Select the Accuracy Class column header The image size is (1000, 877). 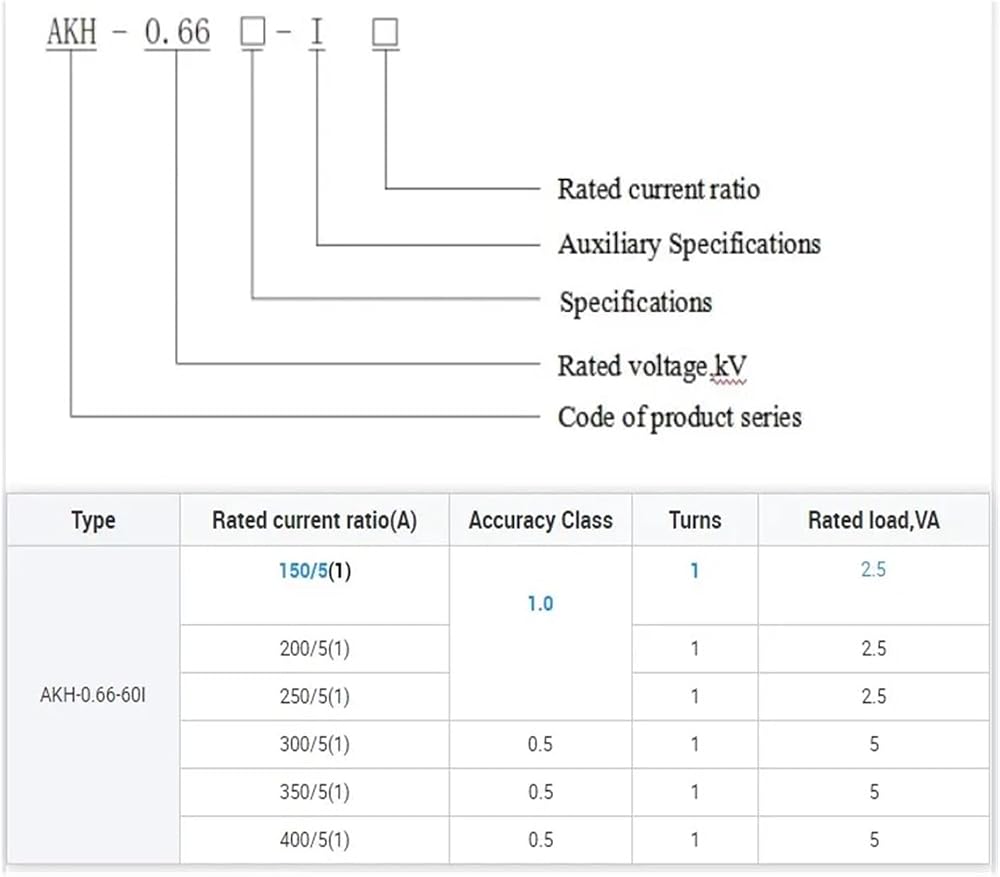[541, 520]
